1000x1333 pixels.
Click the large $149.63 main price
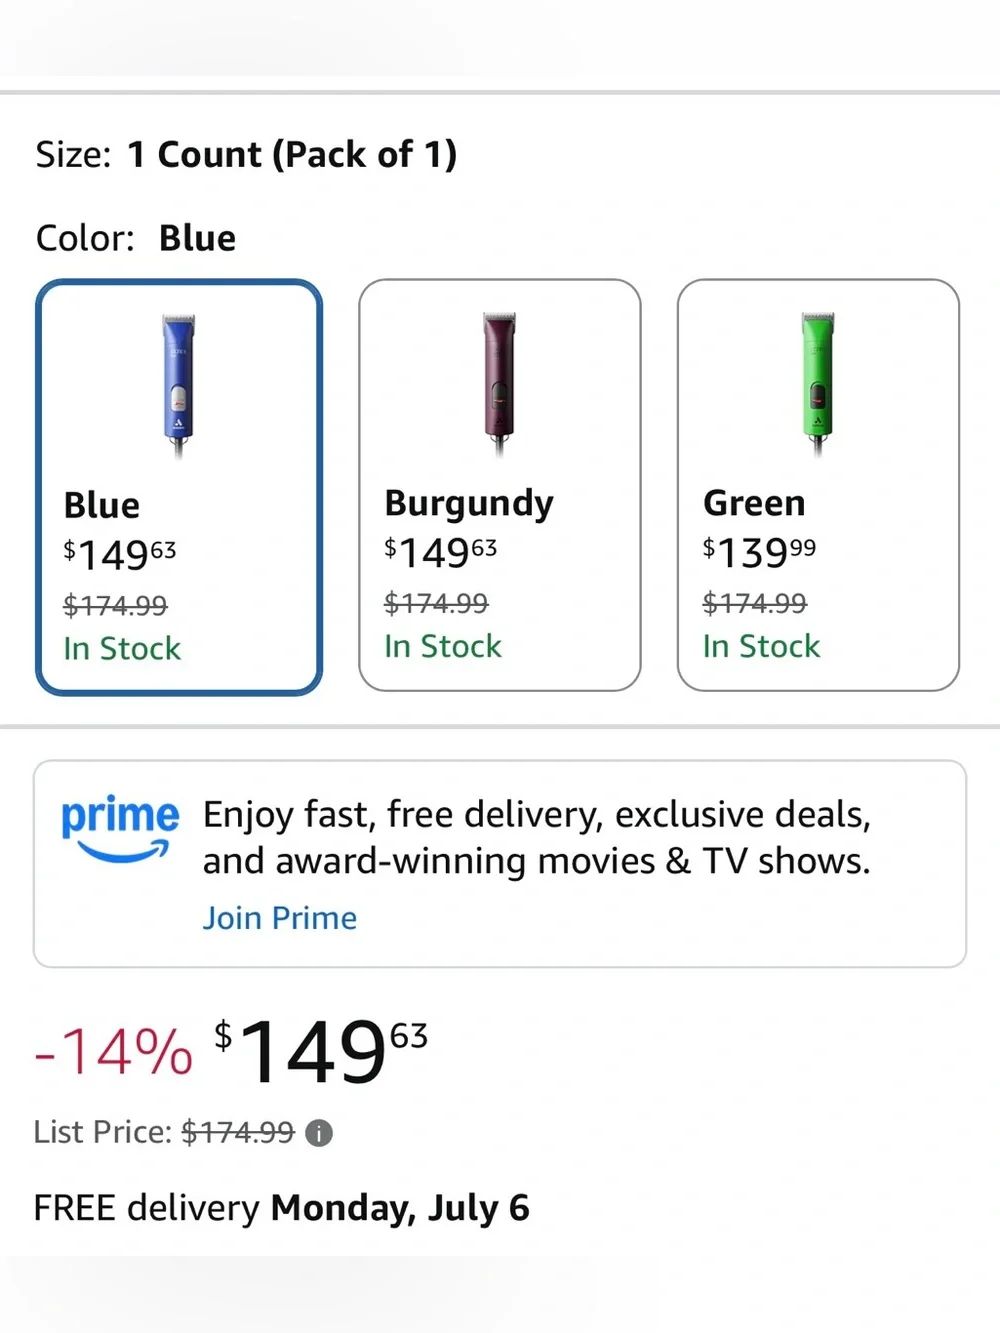(321, 1051)
